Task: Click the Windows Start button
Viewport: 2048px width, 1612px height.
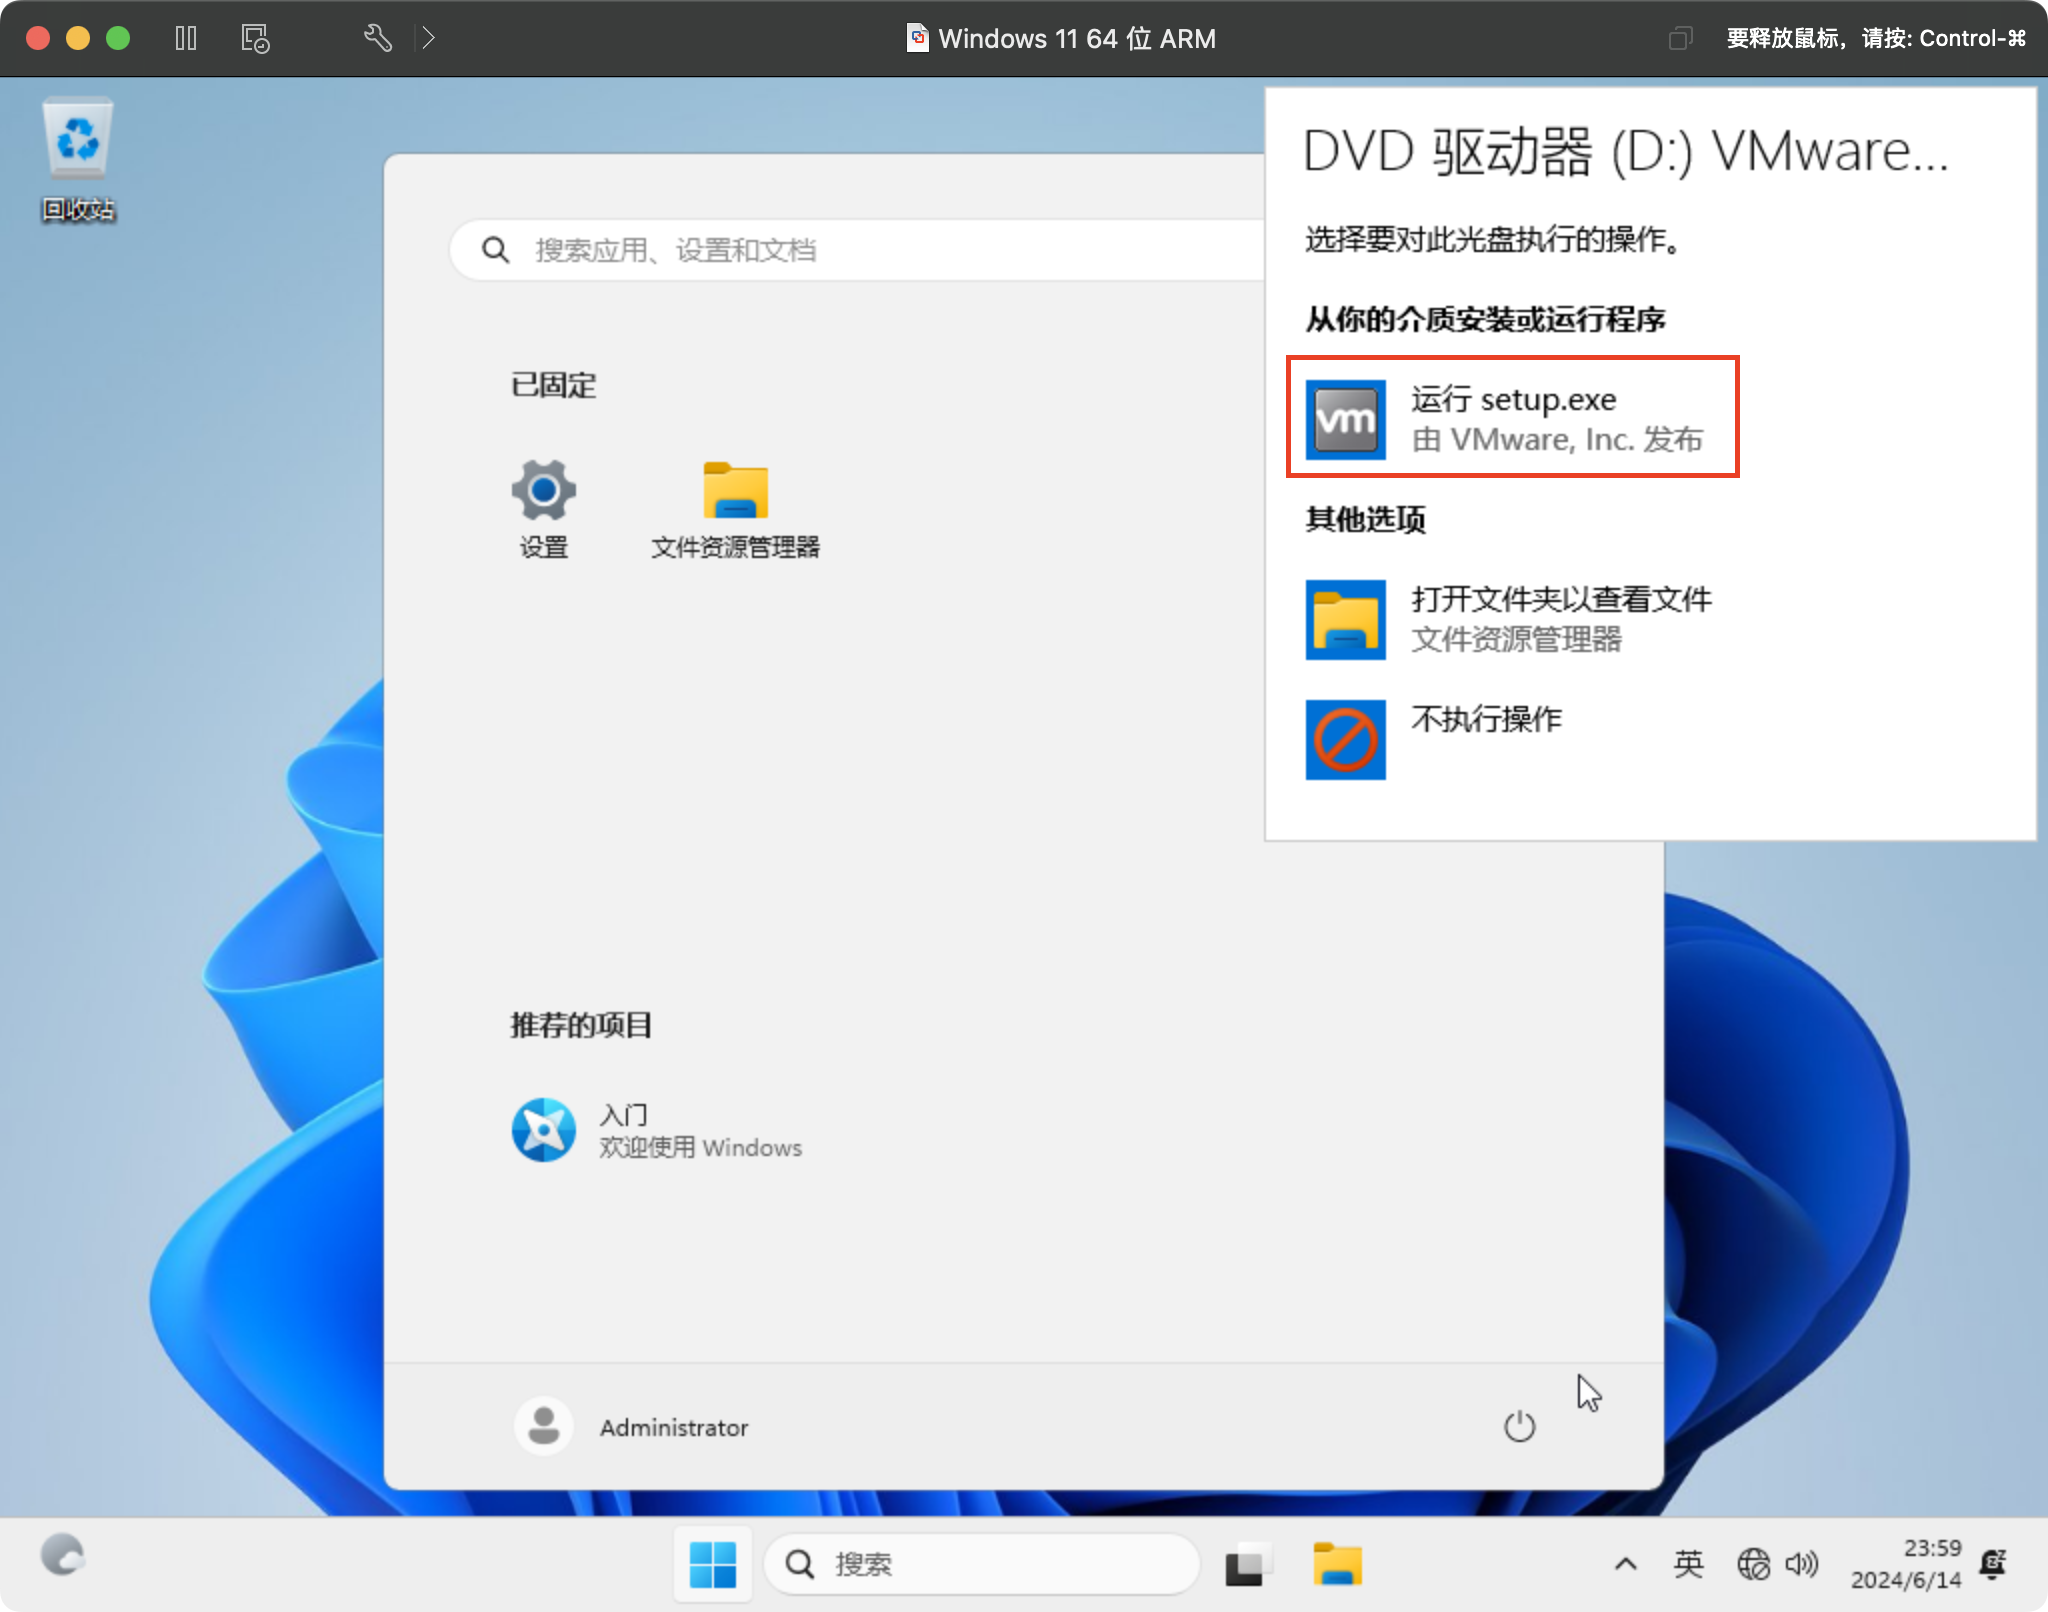Action: (713, 1564)
